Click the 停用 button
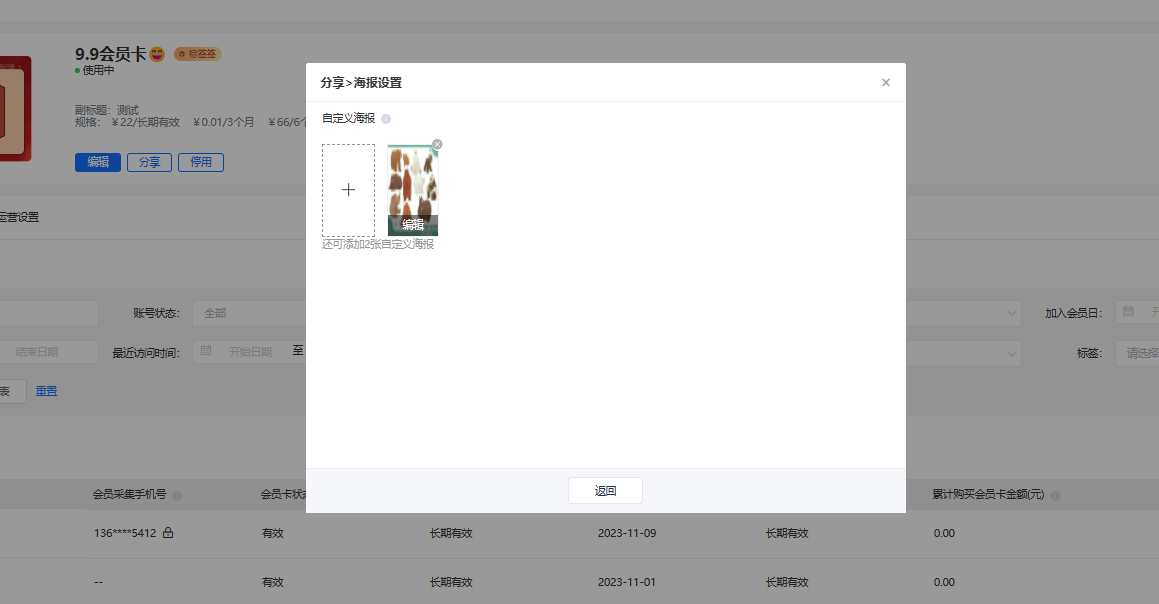This screenshot has height=604, width=1159. (x=201, y=162)
